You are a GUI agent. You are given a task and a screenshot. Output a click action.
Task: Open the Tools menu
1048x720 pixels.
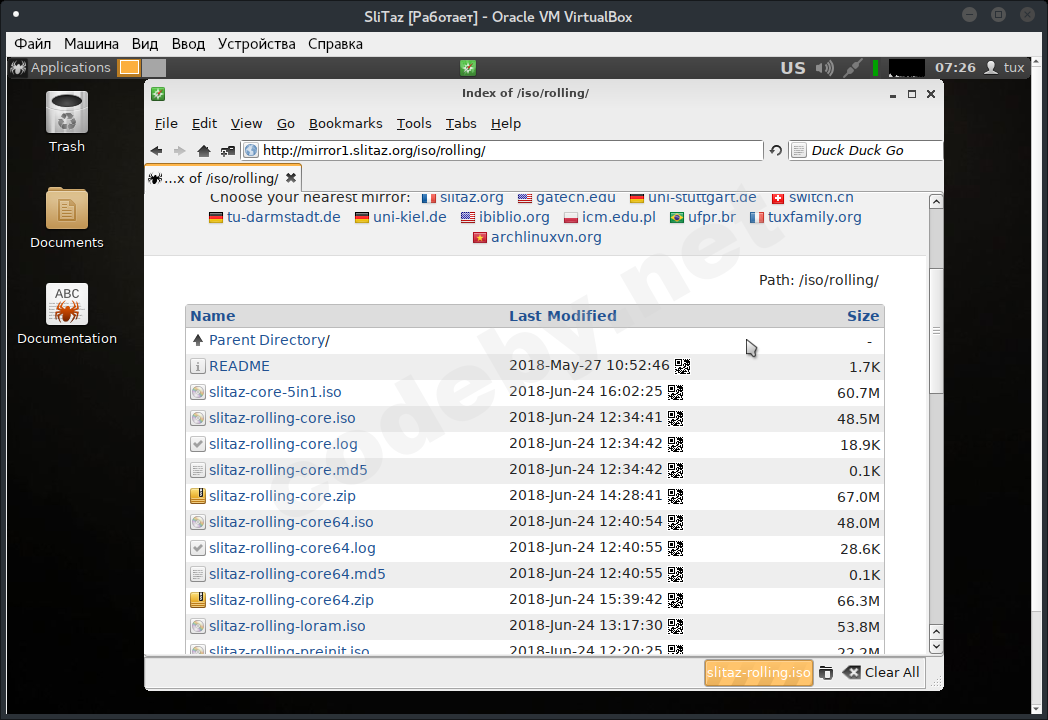click(x=414, y=123)
